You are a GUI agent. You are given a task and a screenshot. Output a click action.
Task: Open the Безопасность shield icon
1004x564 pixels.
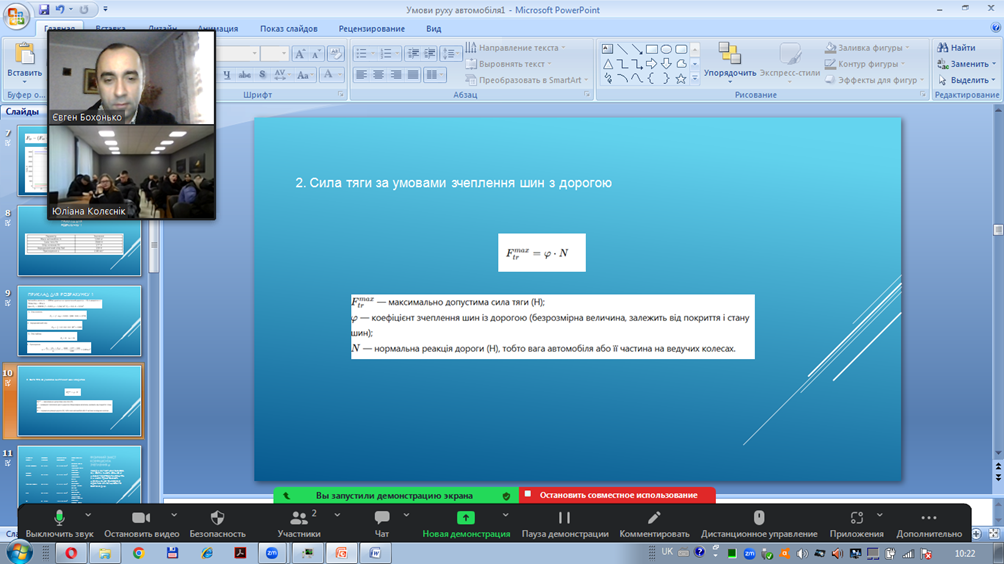217,519
